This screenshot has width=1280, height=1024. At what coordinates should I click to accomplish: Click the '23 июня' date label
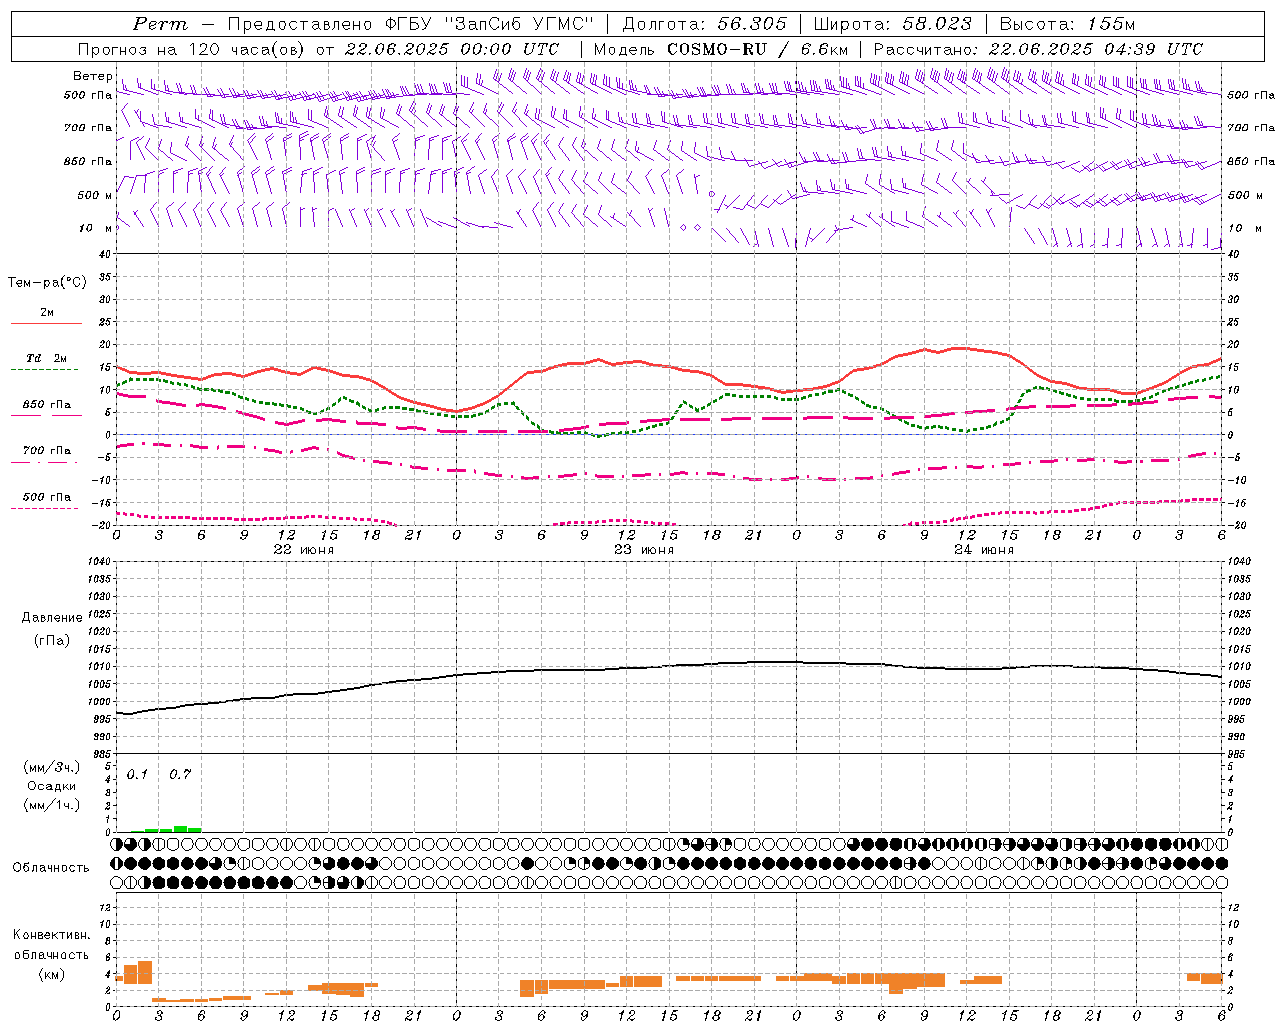643,550
